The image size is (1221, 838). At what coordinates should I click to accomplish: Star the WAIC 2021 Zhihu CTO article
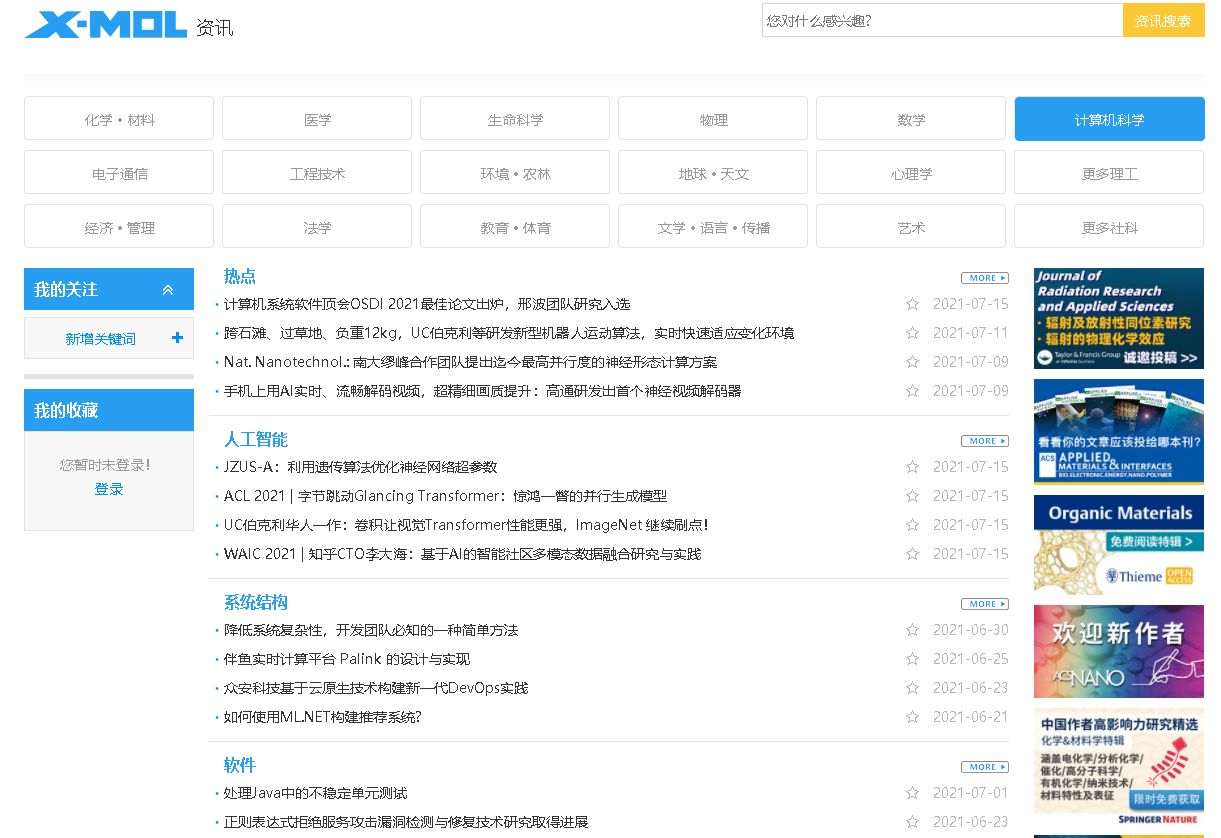[912, 553]
